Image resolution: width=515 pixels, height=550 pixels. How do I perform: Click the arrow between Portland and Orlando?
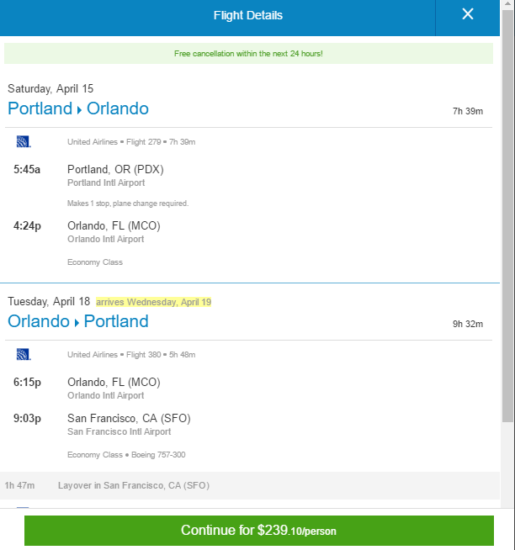pos(79,110)
